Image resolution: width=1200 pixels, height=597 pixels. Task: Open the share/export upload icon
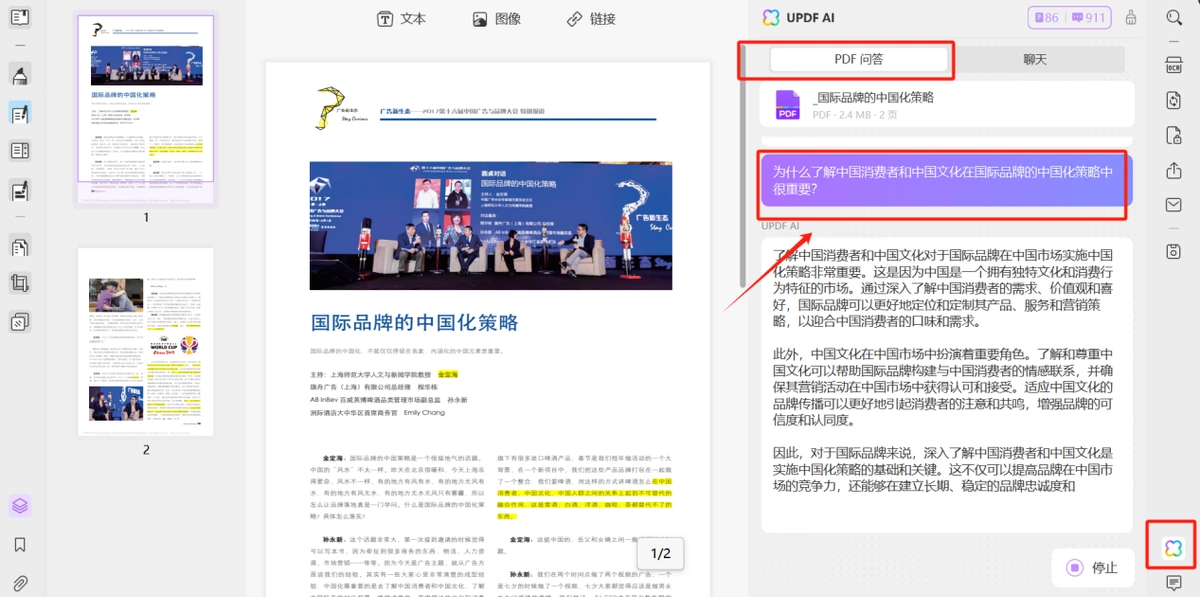[1174, 171]
